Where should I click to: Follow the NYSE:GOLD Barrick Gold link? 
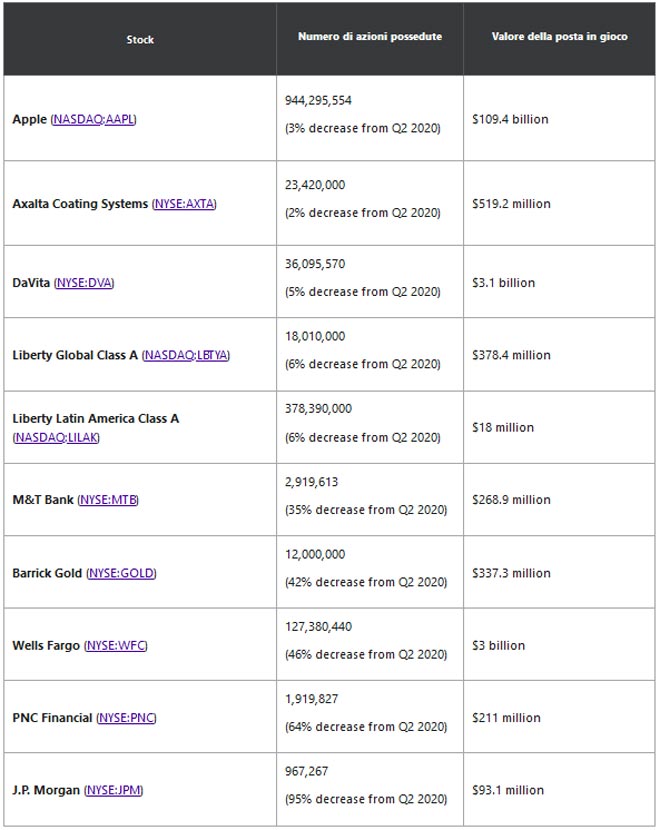pyautogui.click(x=122, y=573)
